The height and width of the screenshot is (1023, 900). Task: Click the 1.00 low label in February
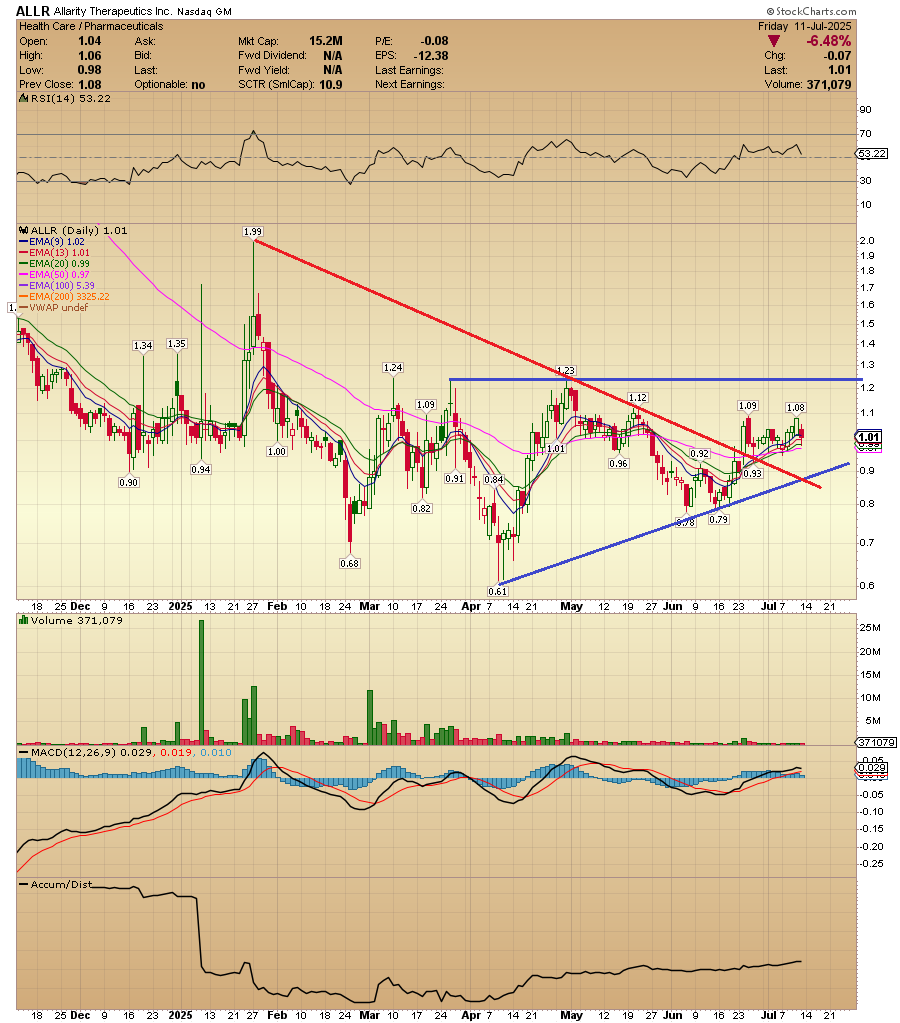click(277, 451)
